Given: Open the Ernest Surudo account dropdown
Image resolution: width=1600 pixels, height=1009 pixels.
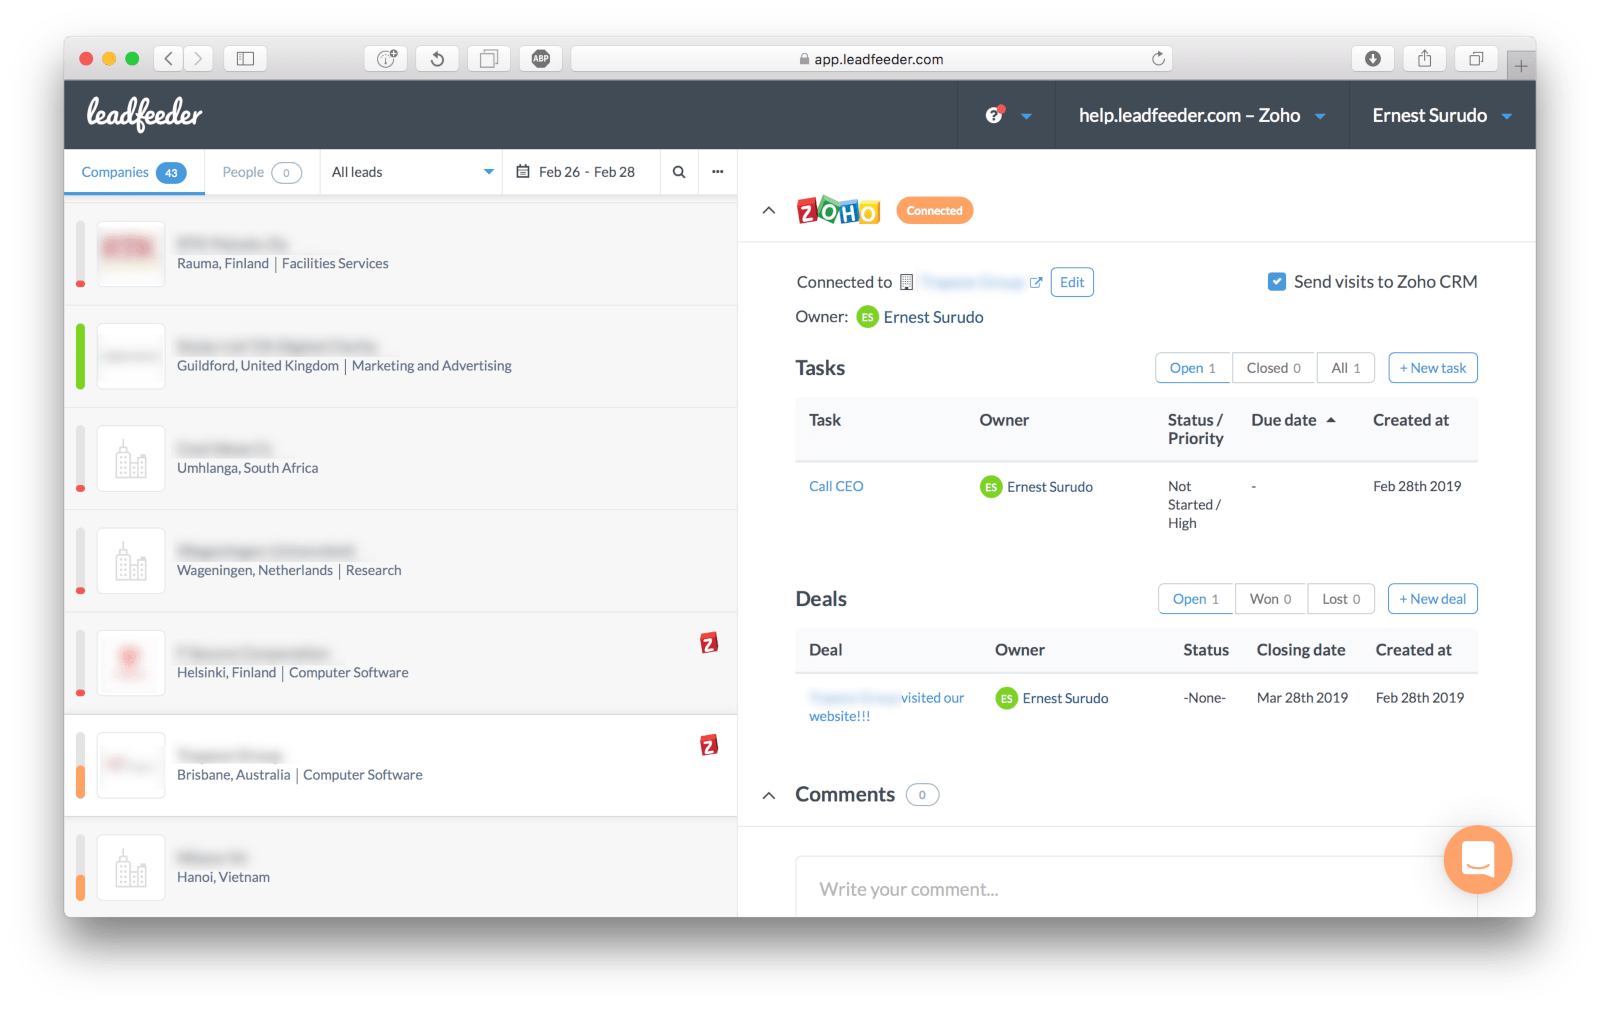Looking at the screenshot, I should click(1441, 116).
